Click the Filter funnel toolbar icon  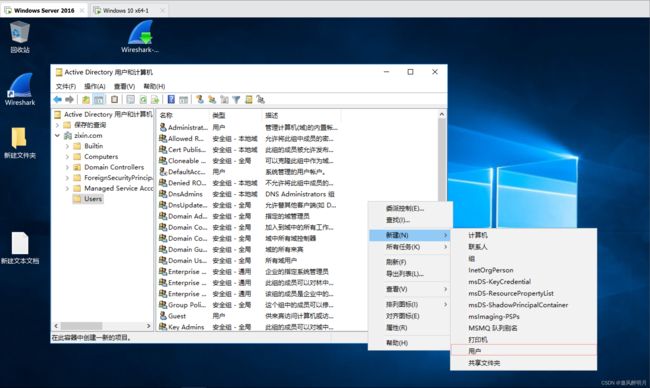coord(236,99)
